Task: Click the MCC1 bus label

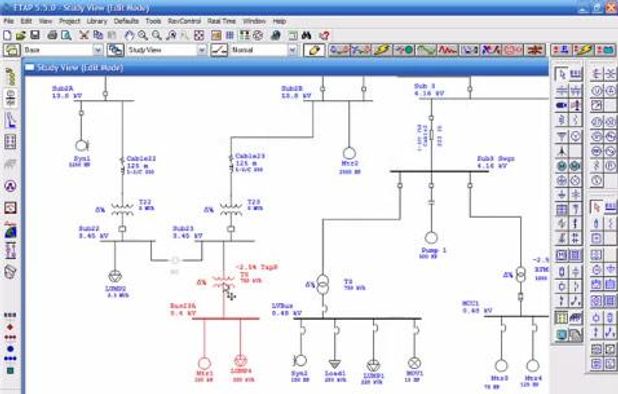Action: (x=470, y=303)
